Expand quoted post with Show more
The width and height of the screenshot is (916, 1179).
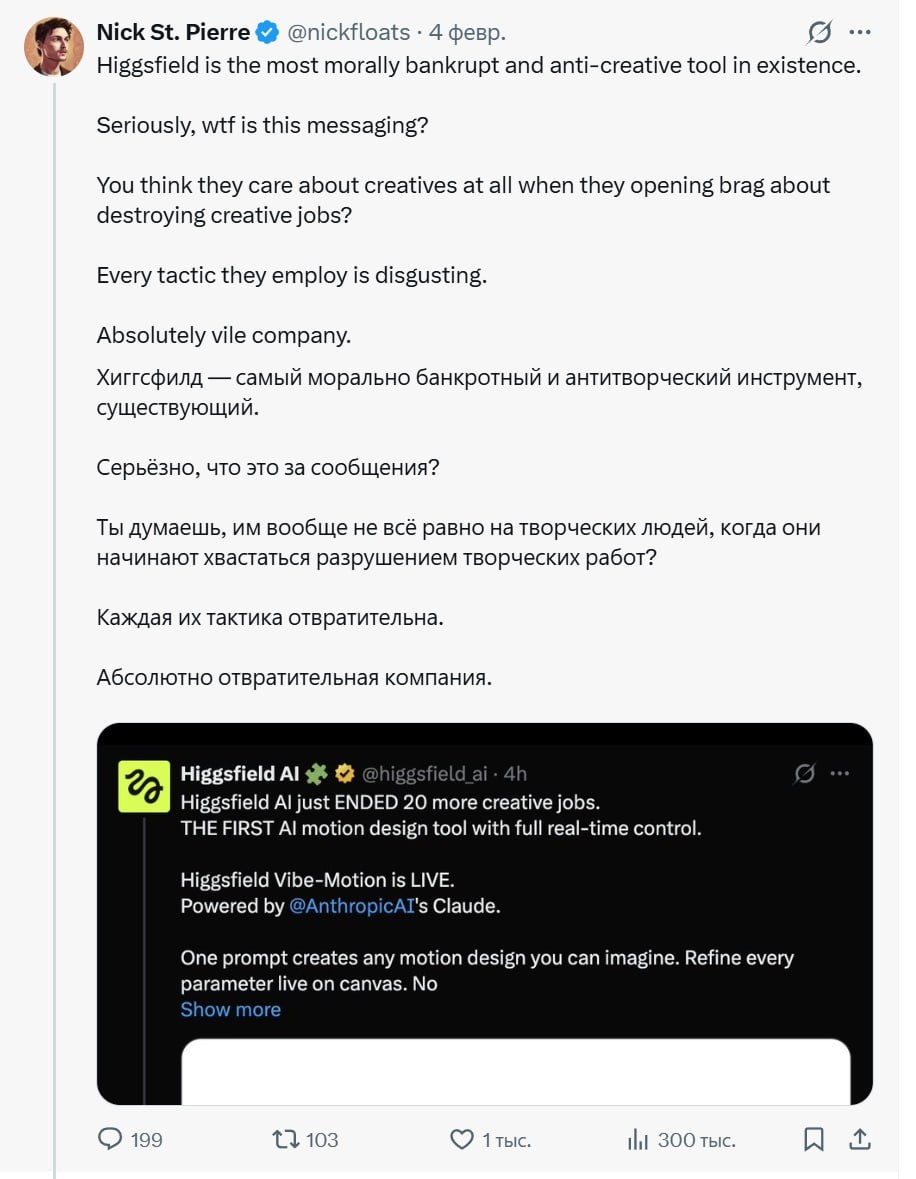(230, 1009)
